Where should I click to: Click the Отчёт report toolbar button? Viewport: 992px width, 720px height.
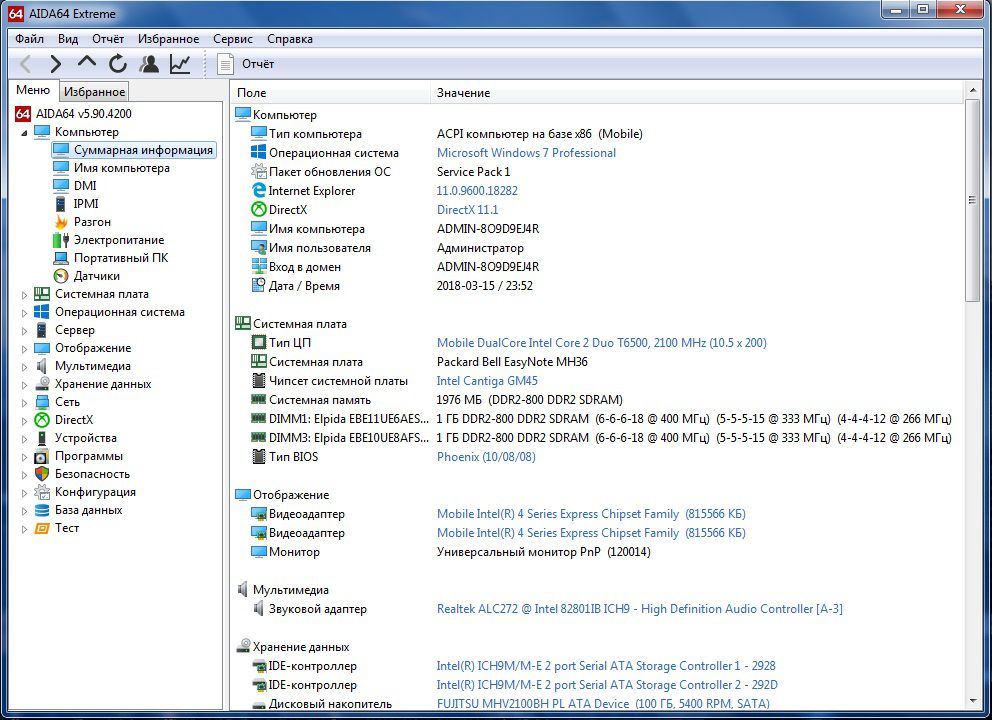pyautogui.click(x=245, y=64)
